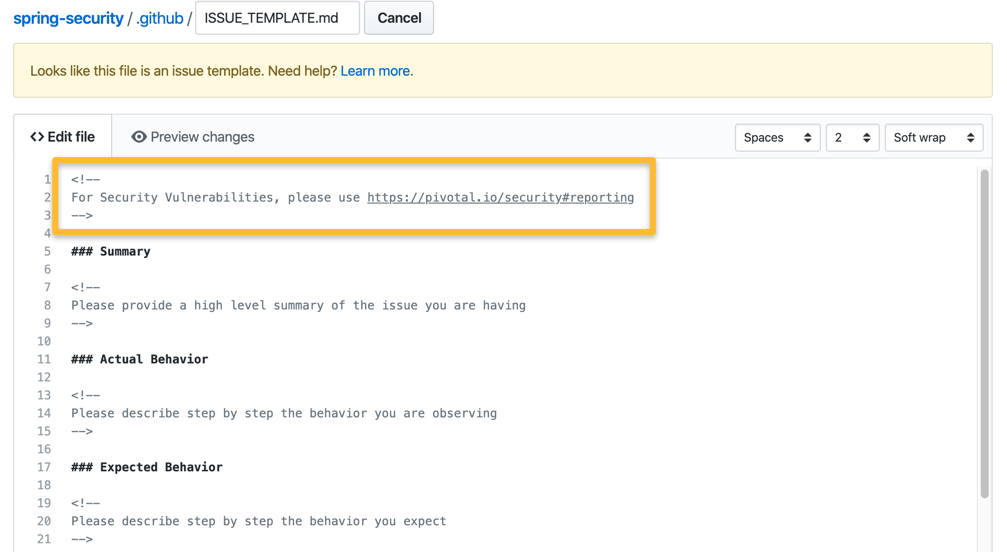Click the code brackets icon beside Edit file
Viewport: 1007px width, 552px height.
37,137
